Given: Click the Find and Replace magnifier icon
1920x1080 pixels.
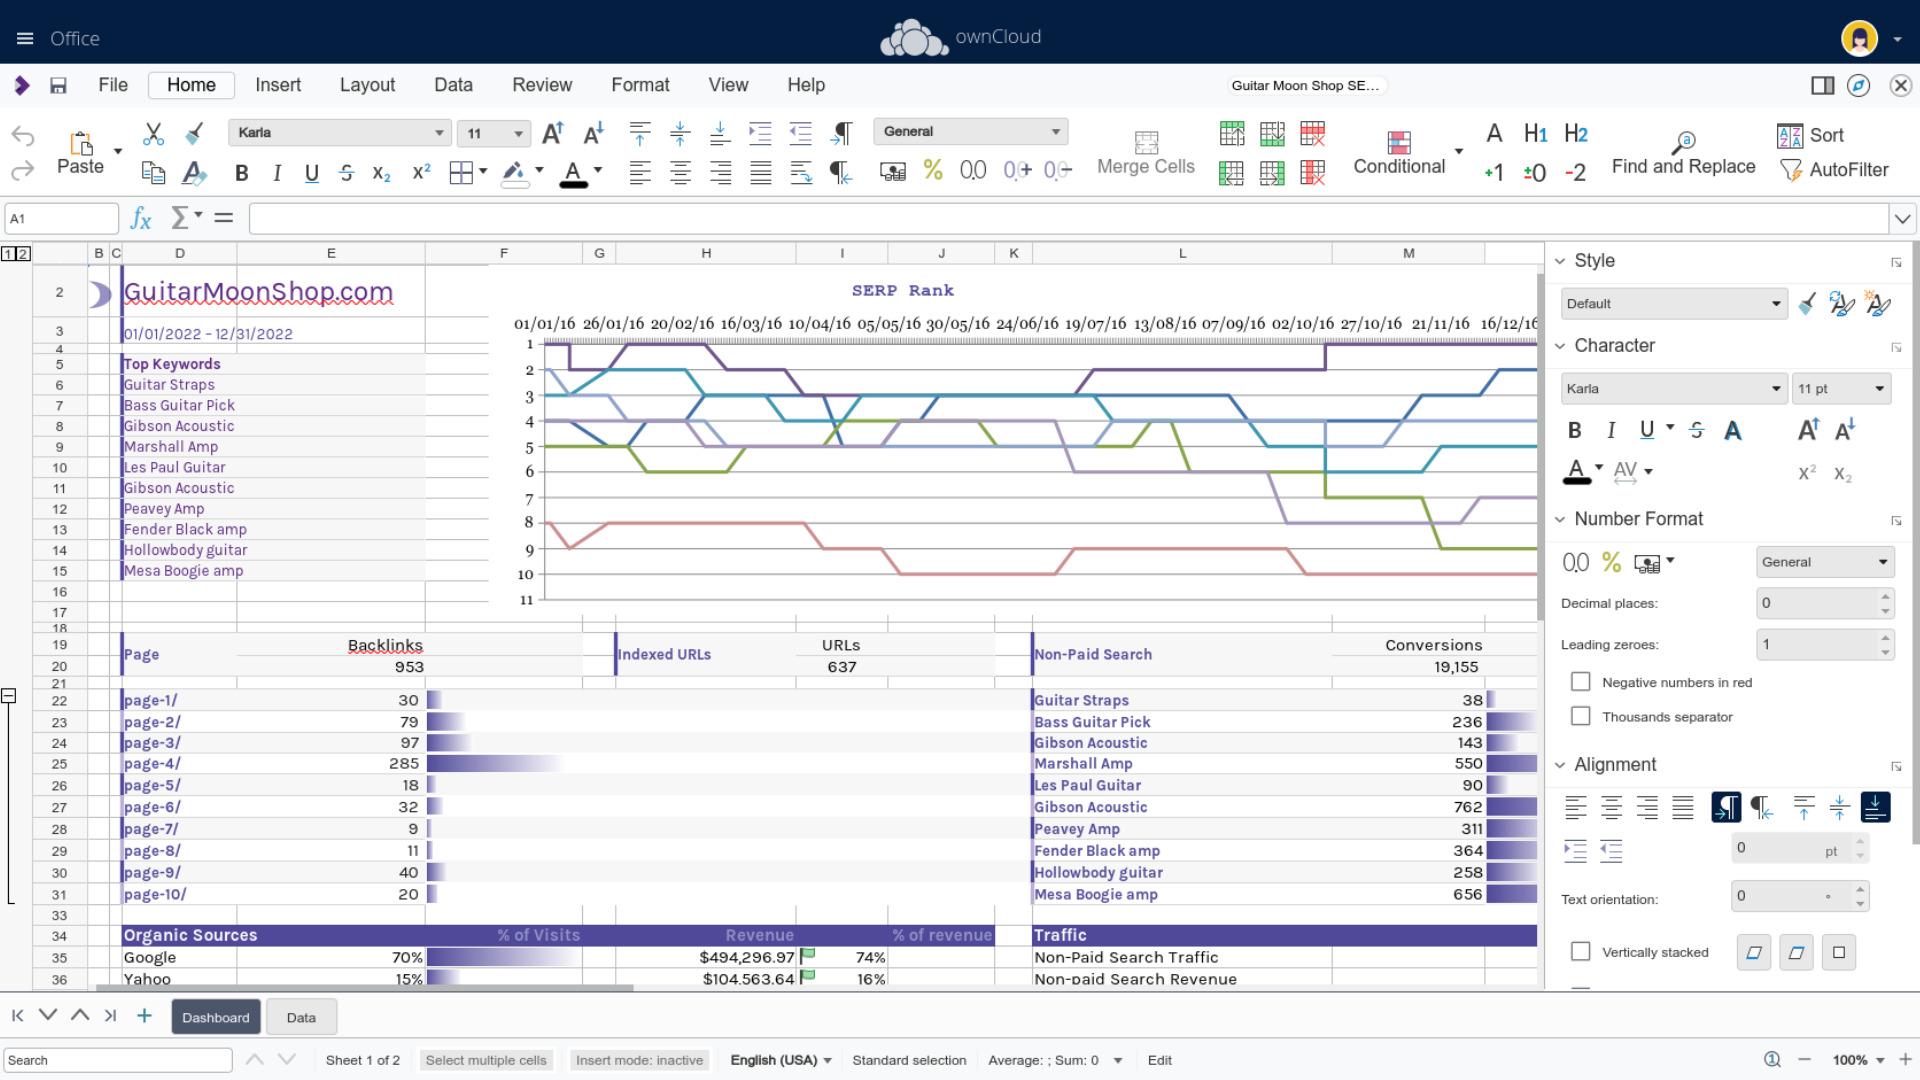Looking at the screenshot, I should pyautogui.click(x=1684, y=141).
